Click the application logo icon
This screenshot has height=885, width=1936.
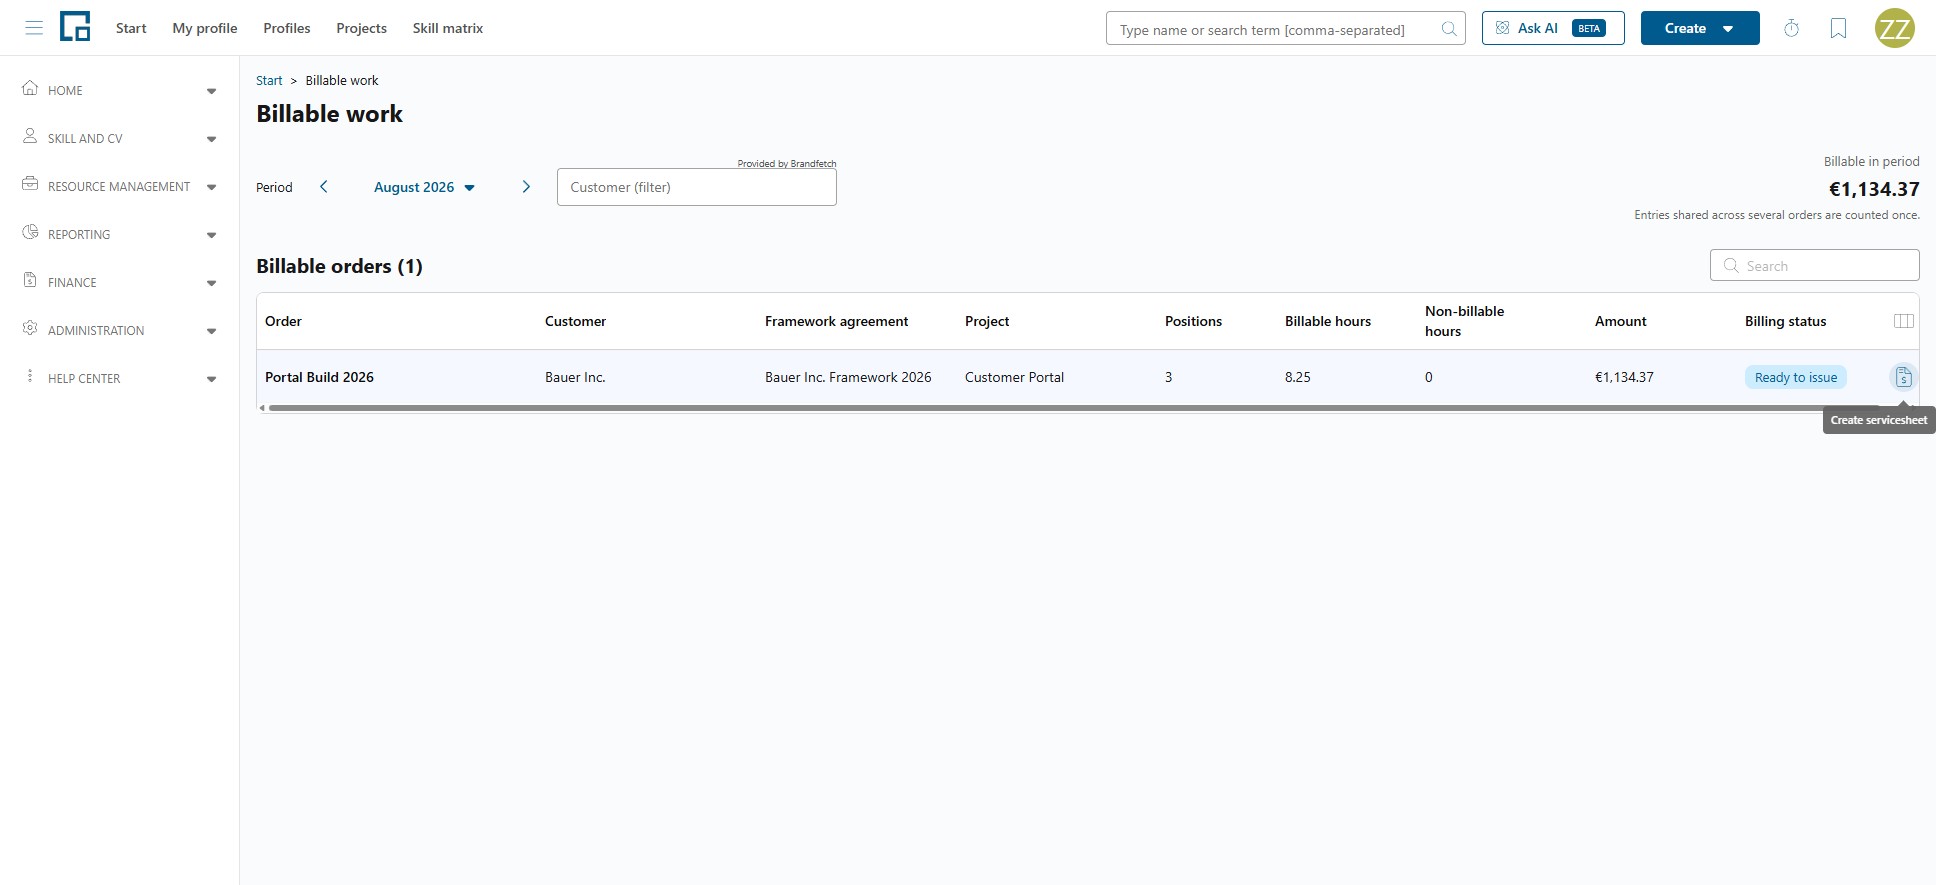pos(75,27)
